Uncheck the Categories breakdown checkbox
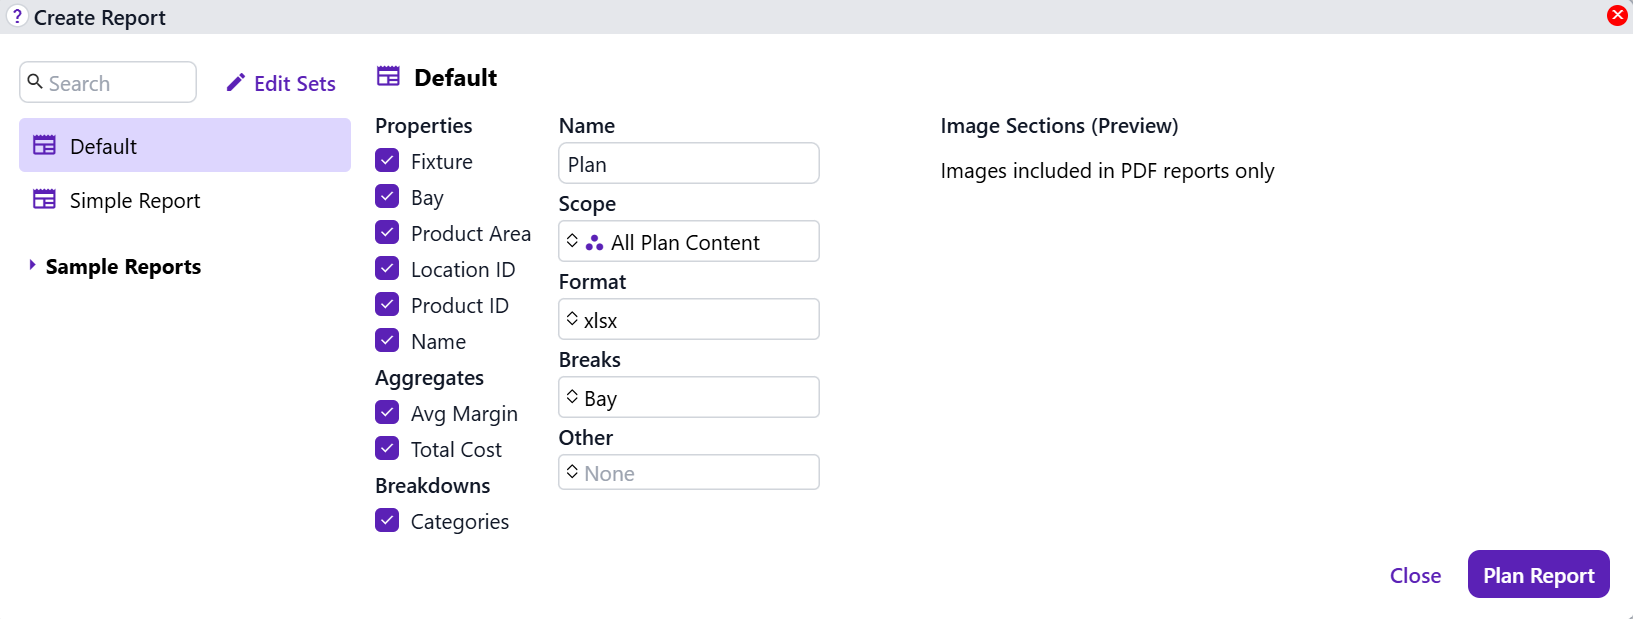 point(387,521)
